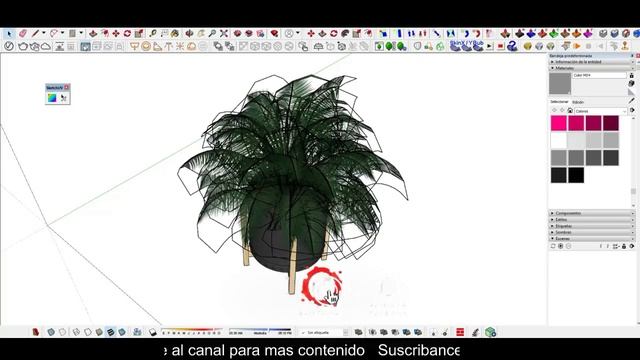Click the Zoom Extents tool
The image size is (640, 360).
[224, 33]
